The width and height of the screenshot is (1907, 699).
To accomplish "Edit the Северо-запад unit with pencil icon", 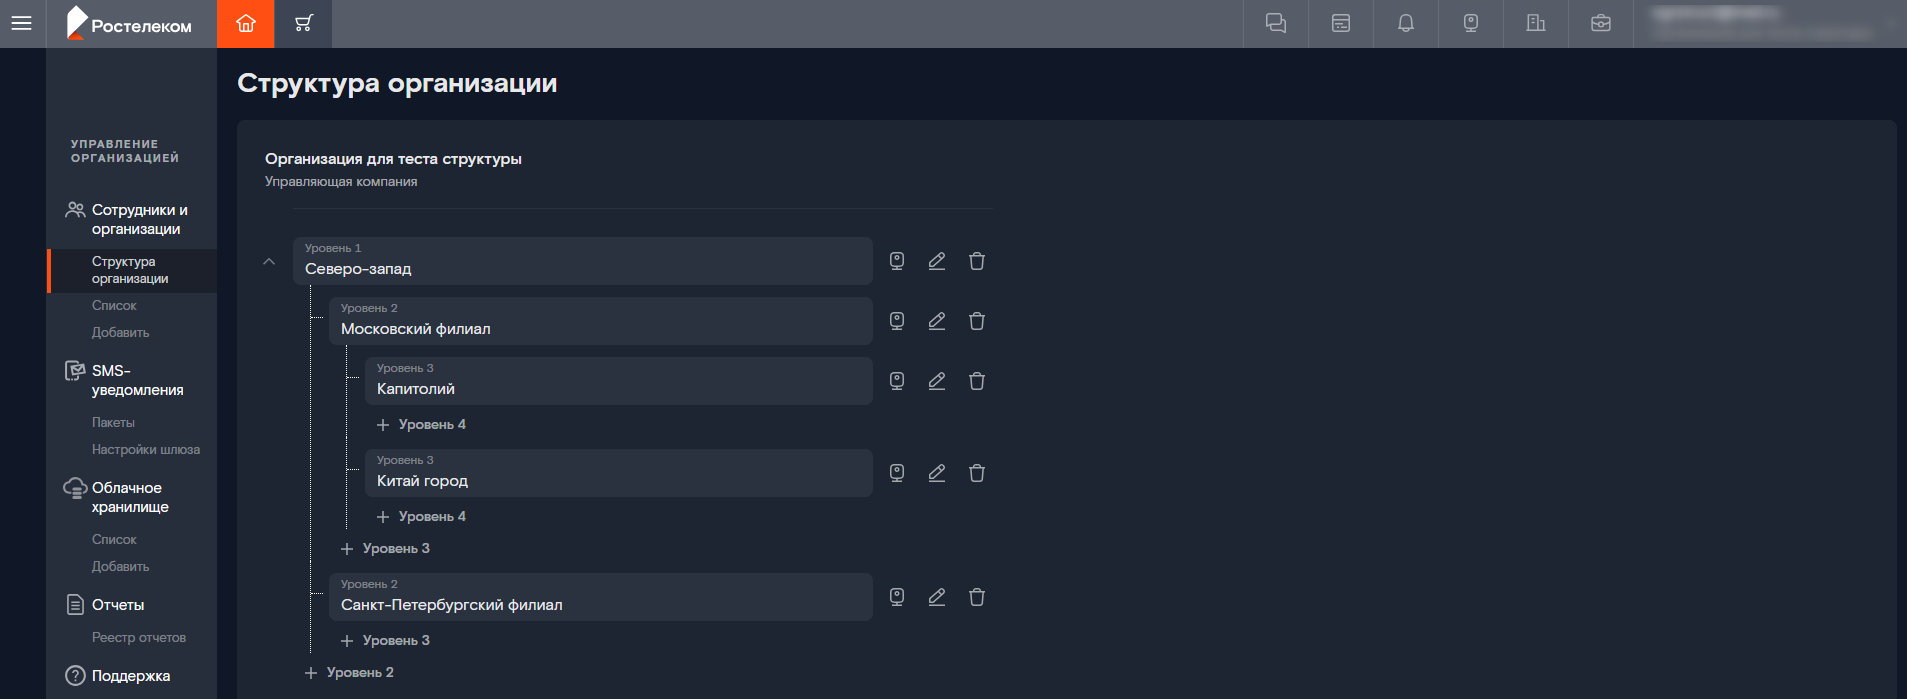I will [937, 261].
